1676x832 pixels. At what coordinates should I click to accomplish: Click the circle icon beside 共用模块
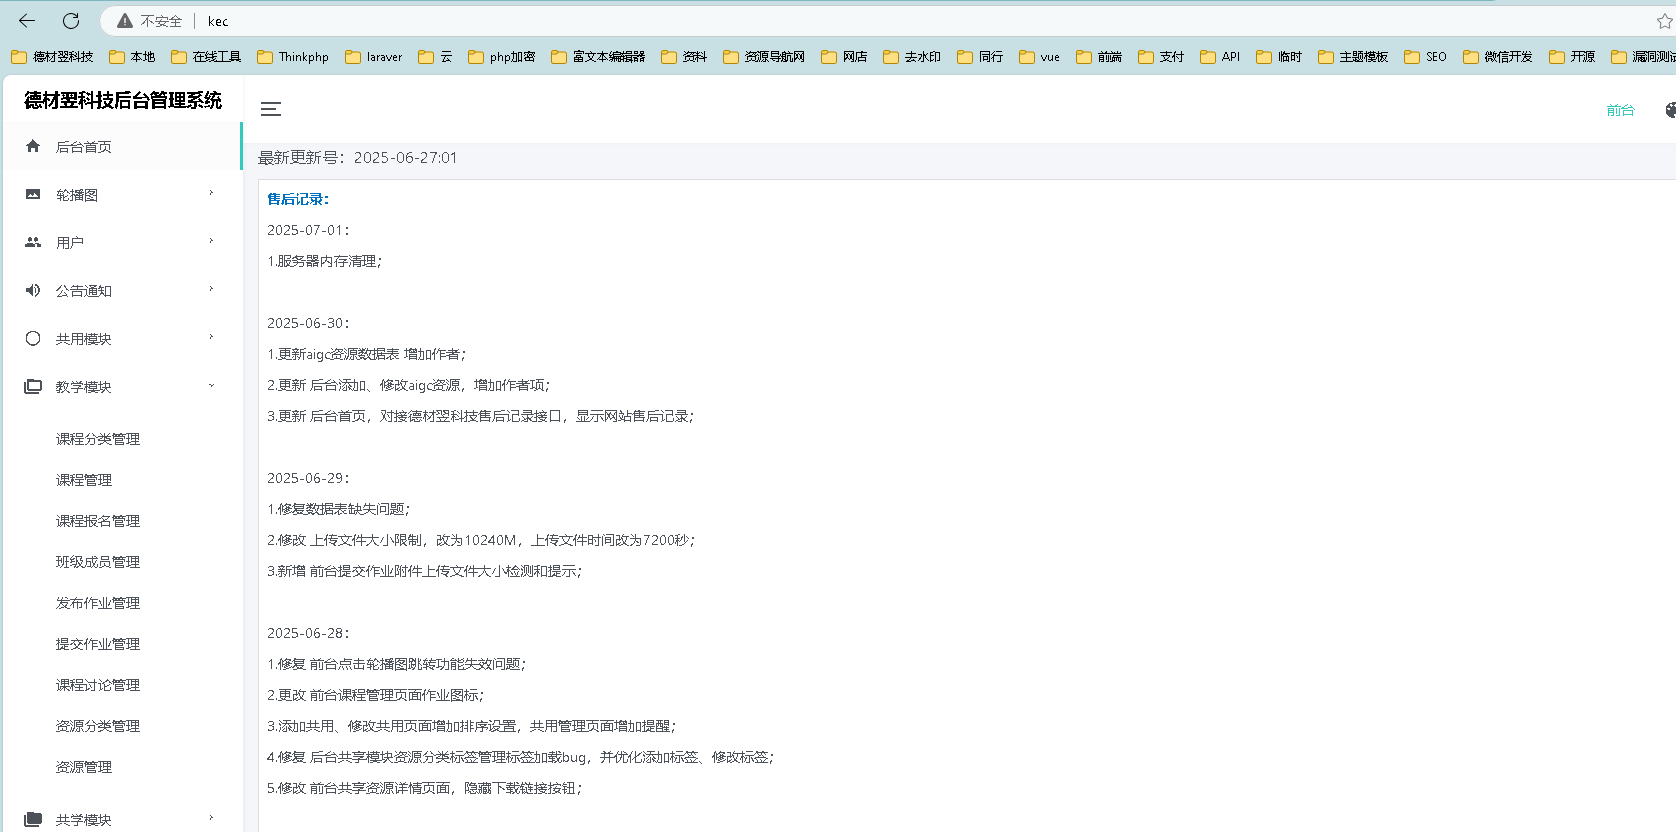click(33, 338)
